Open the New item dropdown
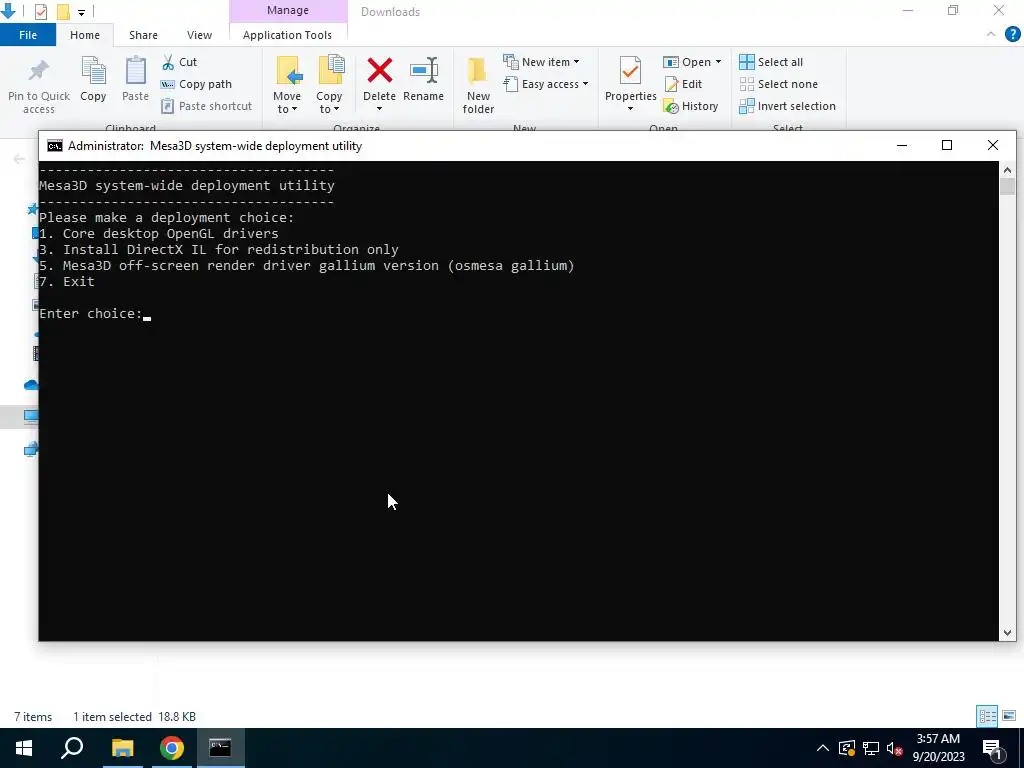This screenshot has height=768, width=1024. [541, 62]
